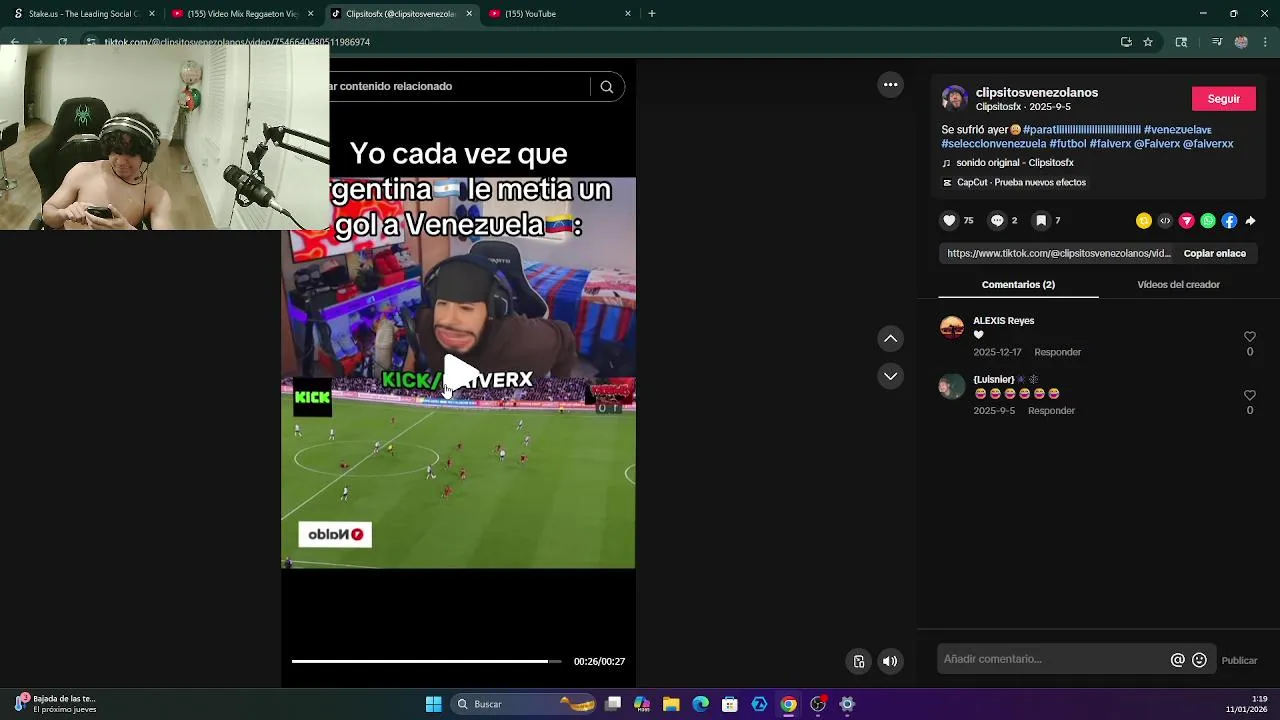The height and width of the screenshot is (720, 1280).
Task: Bookmark this page with star icon
Action: 1148,42
